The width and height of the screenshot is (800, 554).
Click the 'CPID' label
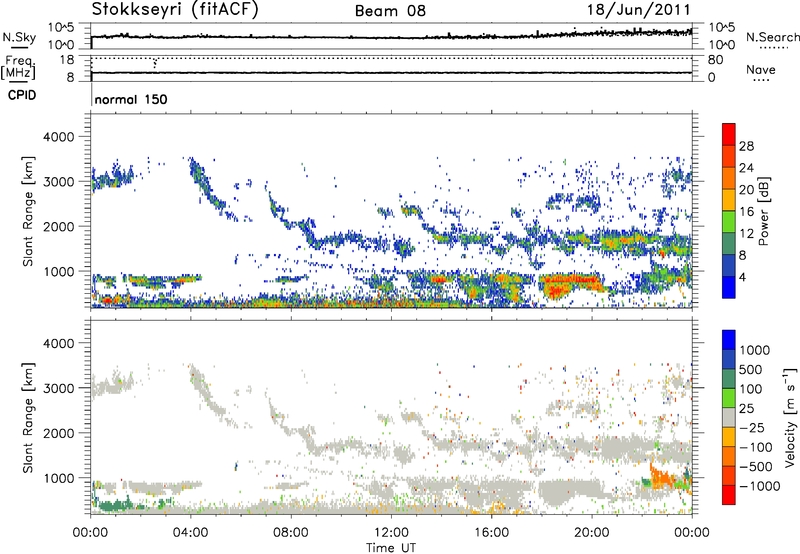(22, 95)
